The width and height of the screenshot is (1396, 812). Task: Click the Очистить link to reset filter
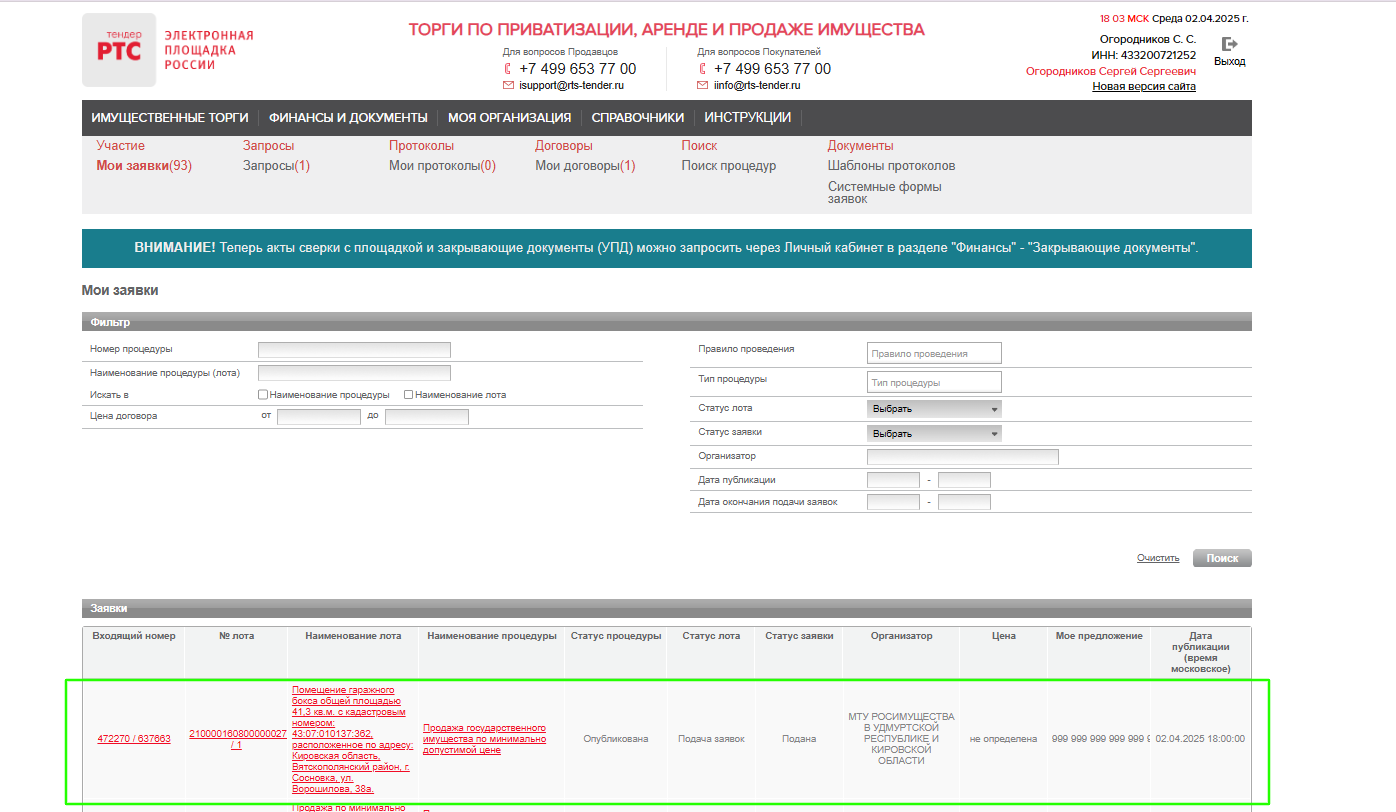click(1158, 558)
